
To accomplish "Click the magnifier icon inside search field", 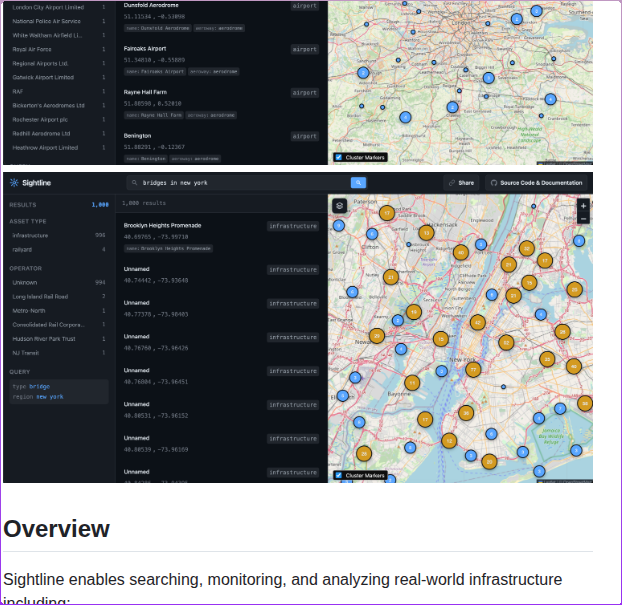I will tap(134, 182).
